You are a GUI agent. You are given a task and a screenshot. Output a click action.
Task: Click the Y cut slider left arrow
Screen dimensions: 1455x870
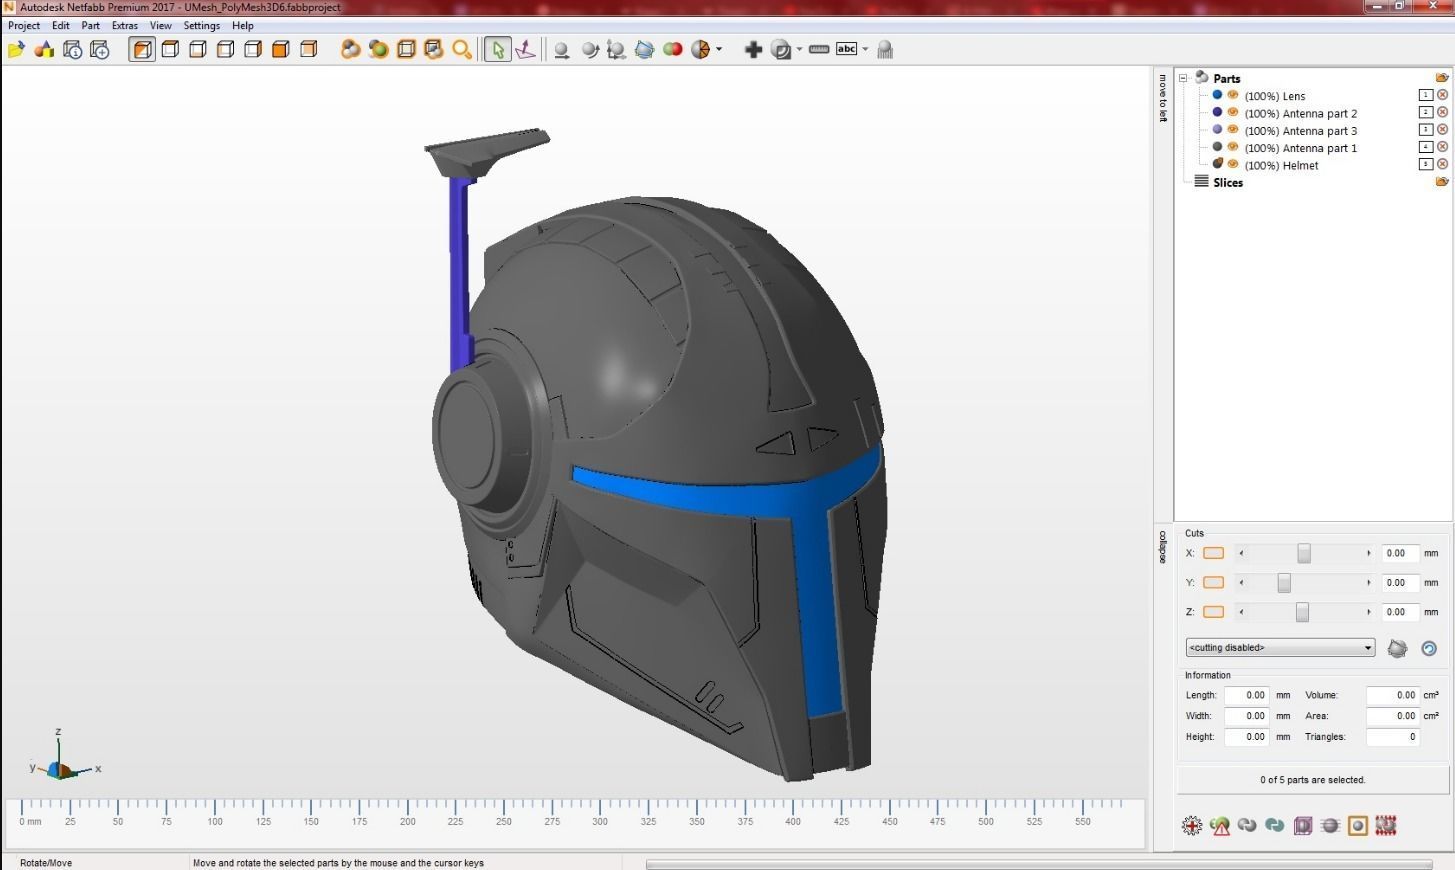point(1241,582)
